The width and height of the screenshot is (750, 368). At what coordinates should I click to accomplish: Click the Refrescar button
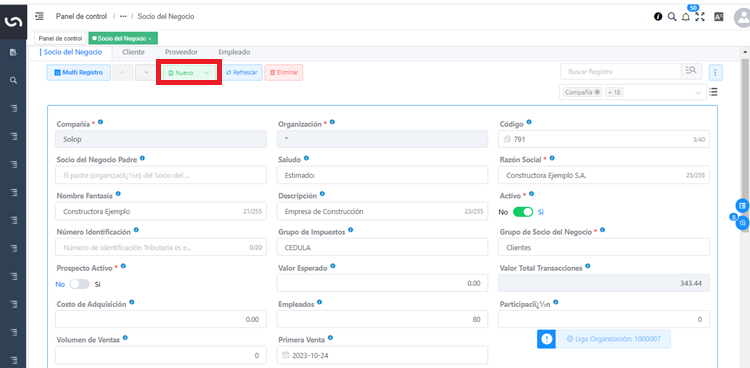pos(242,73)
